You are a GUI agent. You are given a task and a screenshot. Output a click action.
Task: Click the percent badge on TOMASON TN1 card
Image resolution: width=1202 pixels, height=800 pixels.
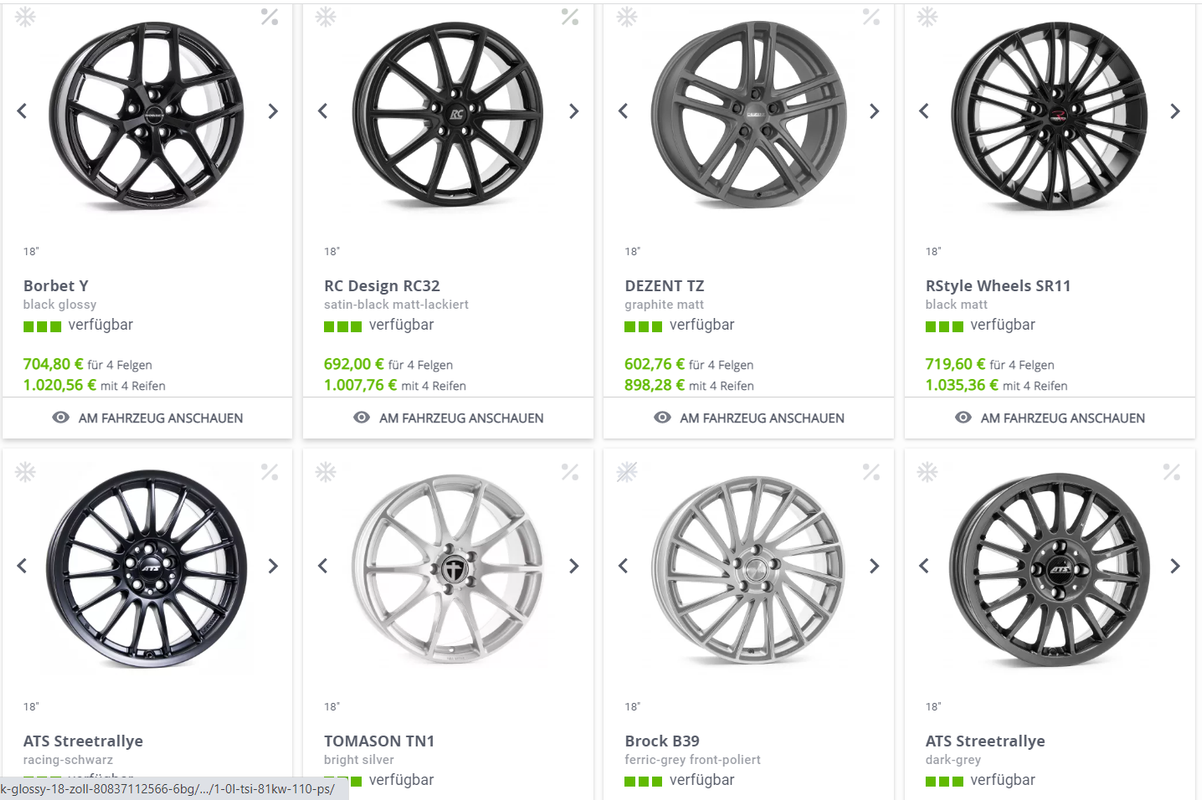[x=570, y=471]
